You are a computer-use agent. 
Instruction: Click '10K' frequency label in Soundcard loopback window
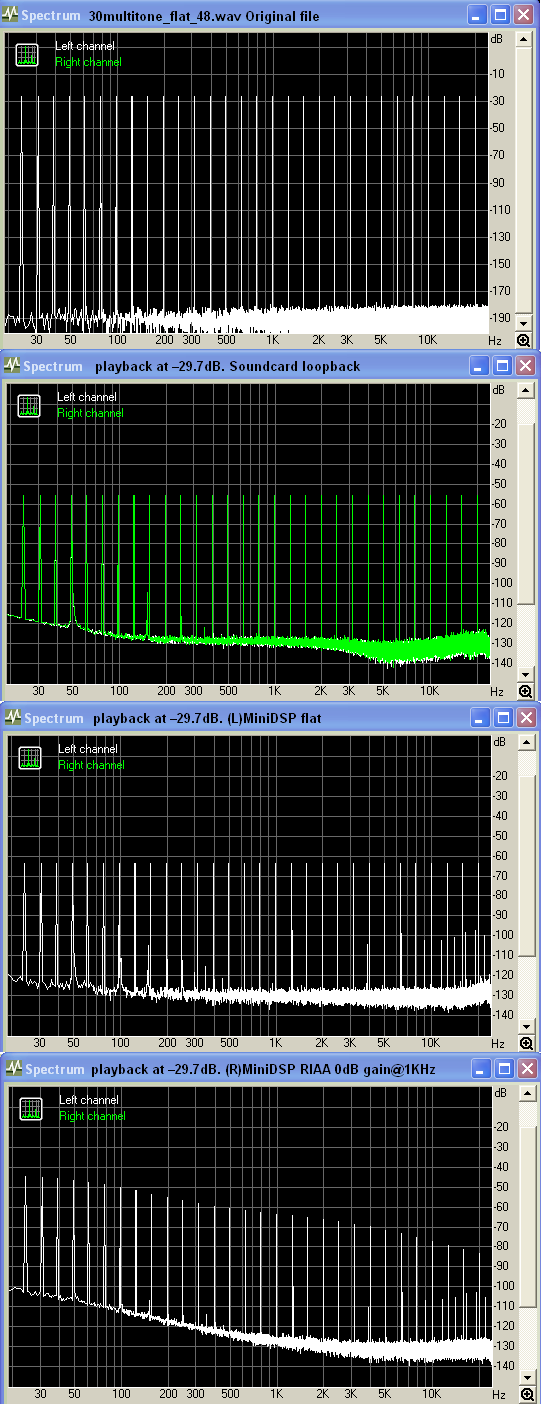pos(428,691)
